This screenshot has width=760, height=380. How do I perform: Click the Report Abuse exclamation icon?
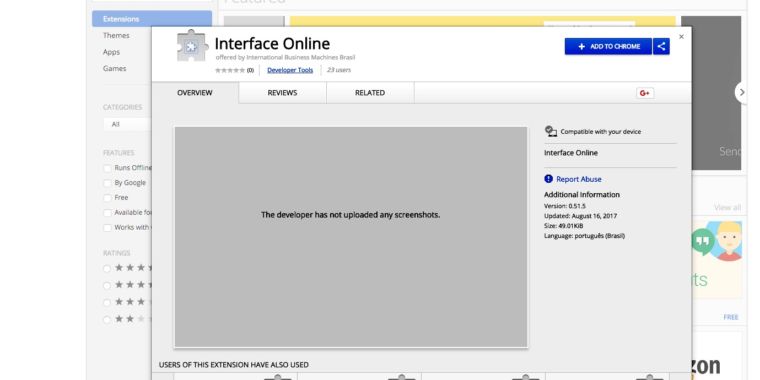pyautogui.click(x=548, y=179)
